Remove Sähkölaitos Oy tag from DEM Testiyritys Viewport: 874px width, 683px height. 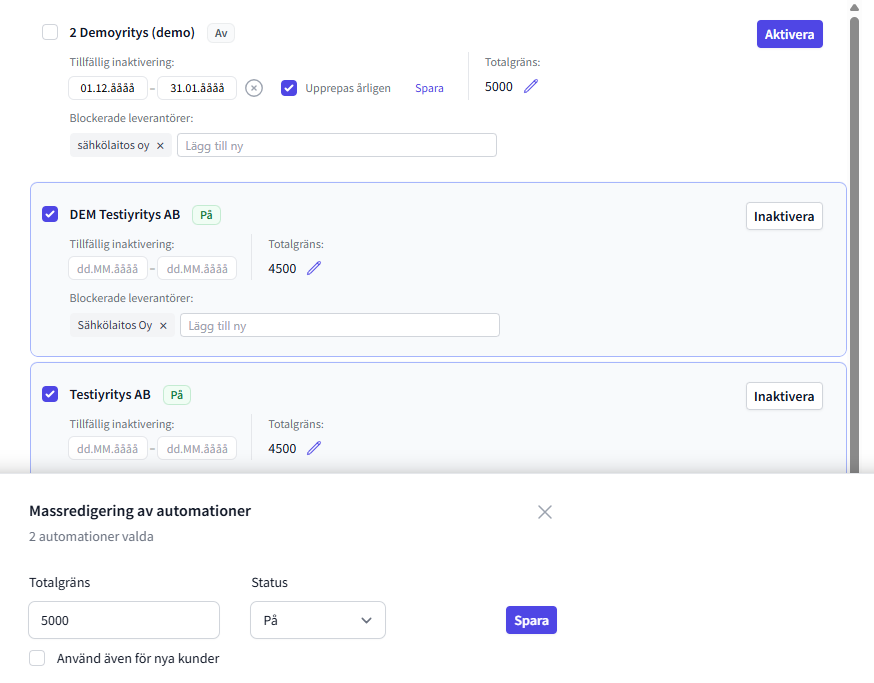coord(163,326)
